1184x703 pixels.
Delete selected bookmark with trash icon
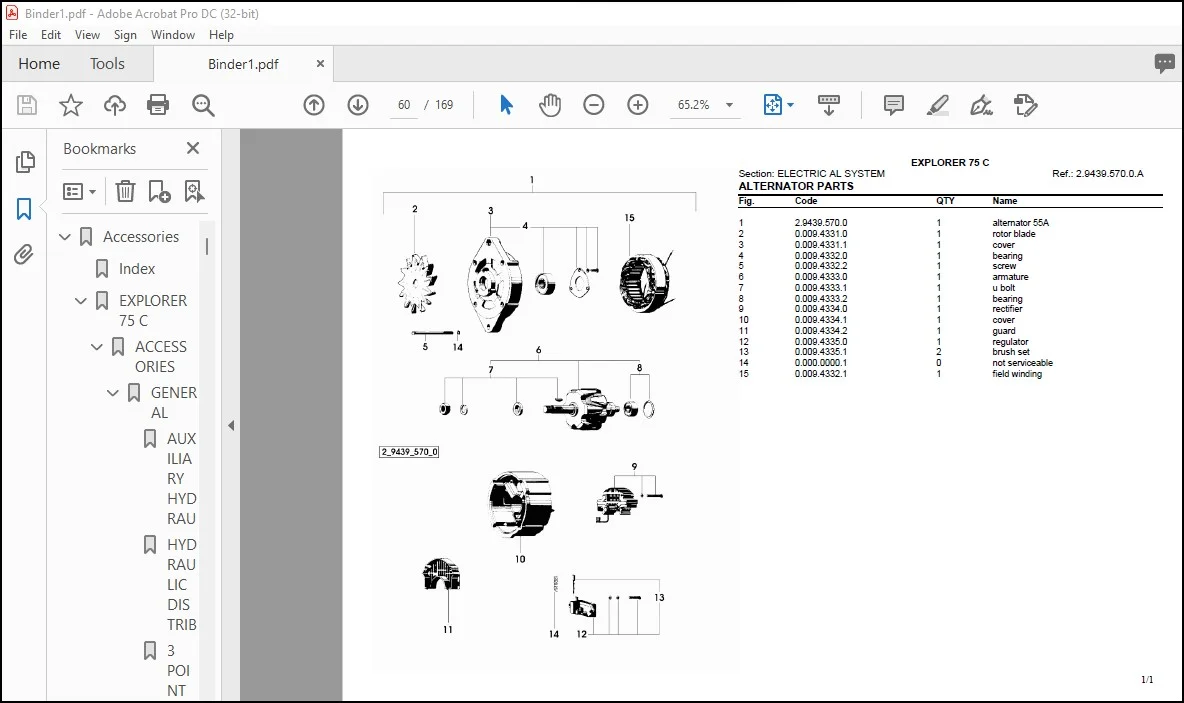coord(125,191)
